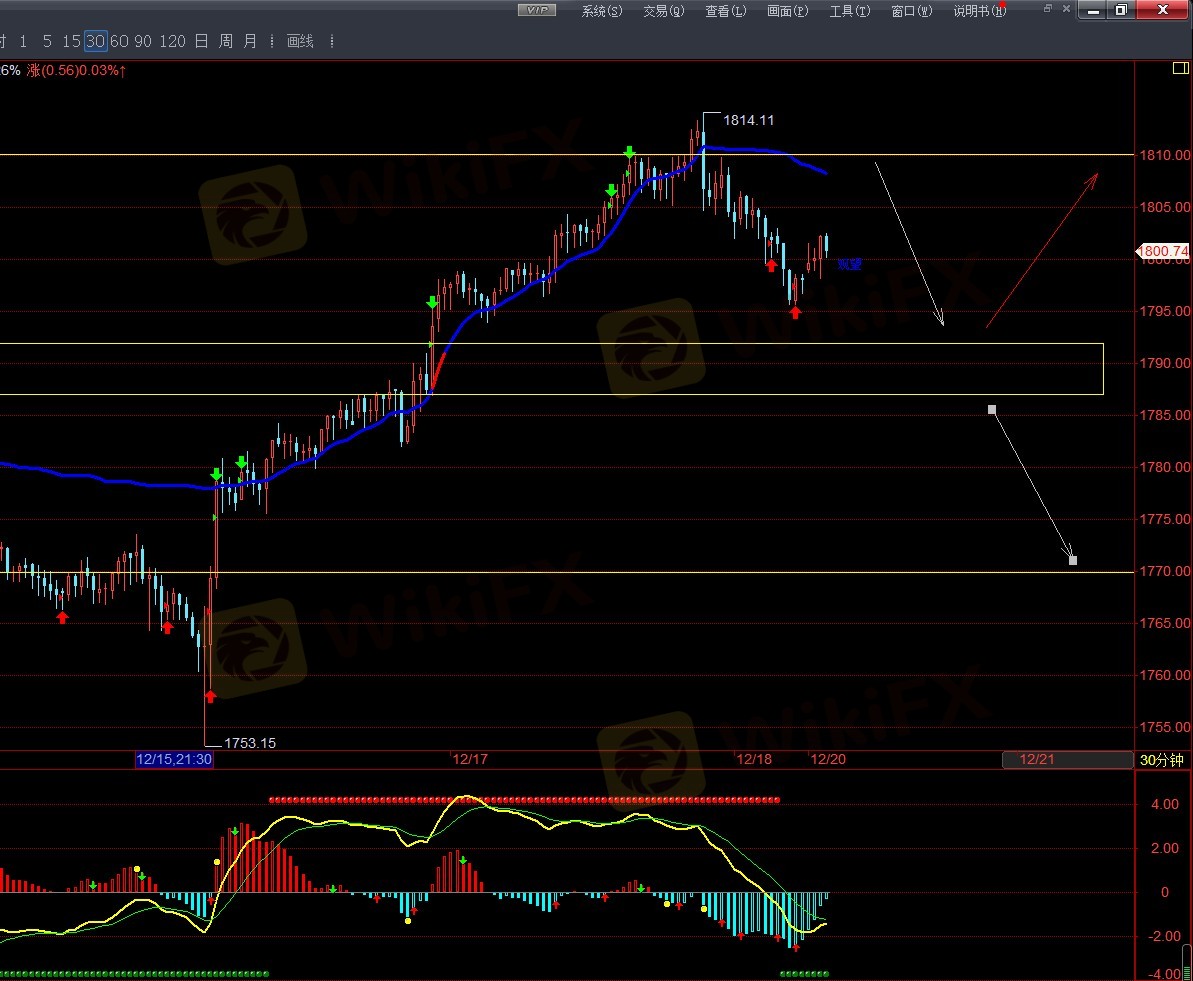Viewport: 1193px width, 981px height.
Task: Open the 系统(S) menu
Action: coord(601,11)
